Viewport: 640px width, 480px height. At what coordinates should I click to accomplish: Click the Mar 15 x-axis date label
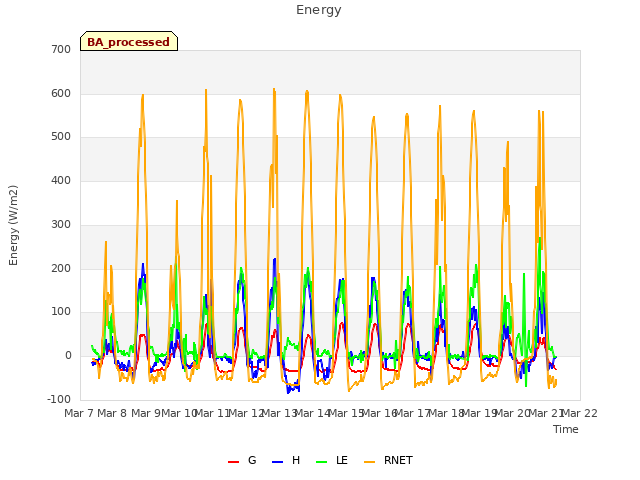[347, 413]
